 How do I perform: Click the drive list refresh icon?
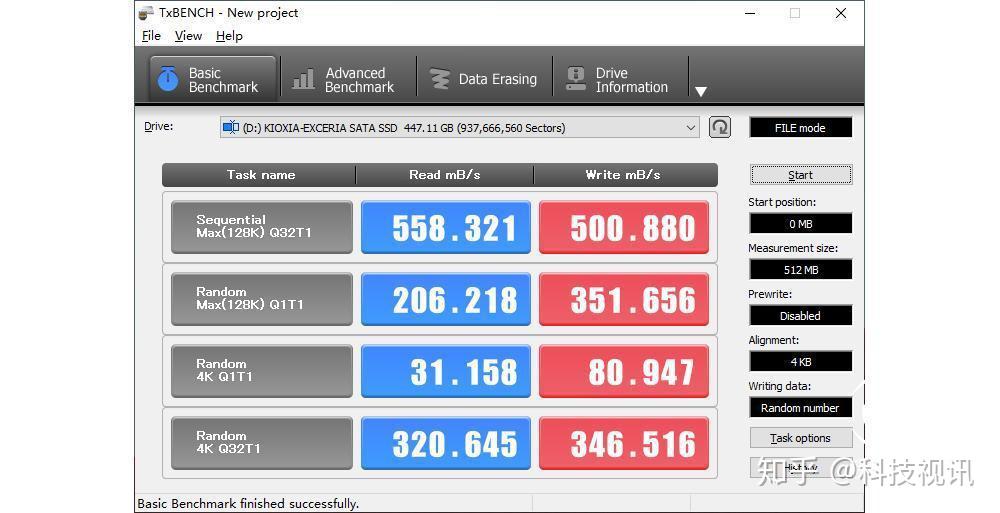719,127
